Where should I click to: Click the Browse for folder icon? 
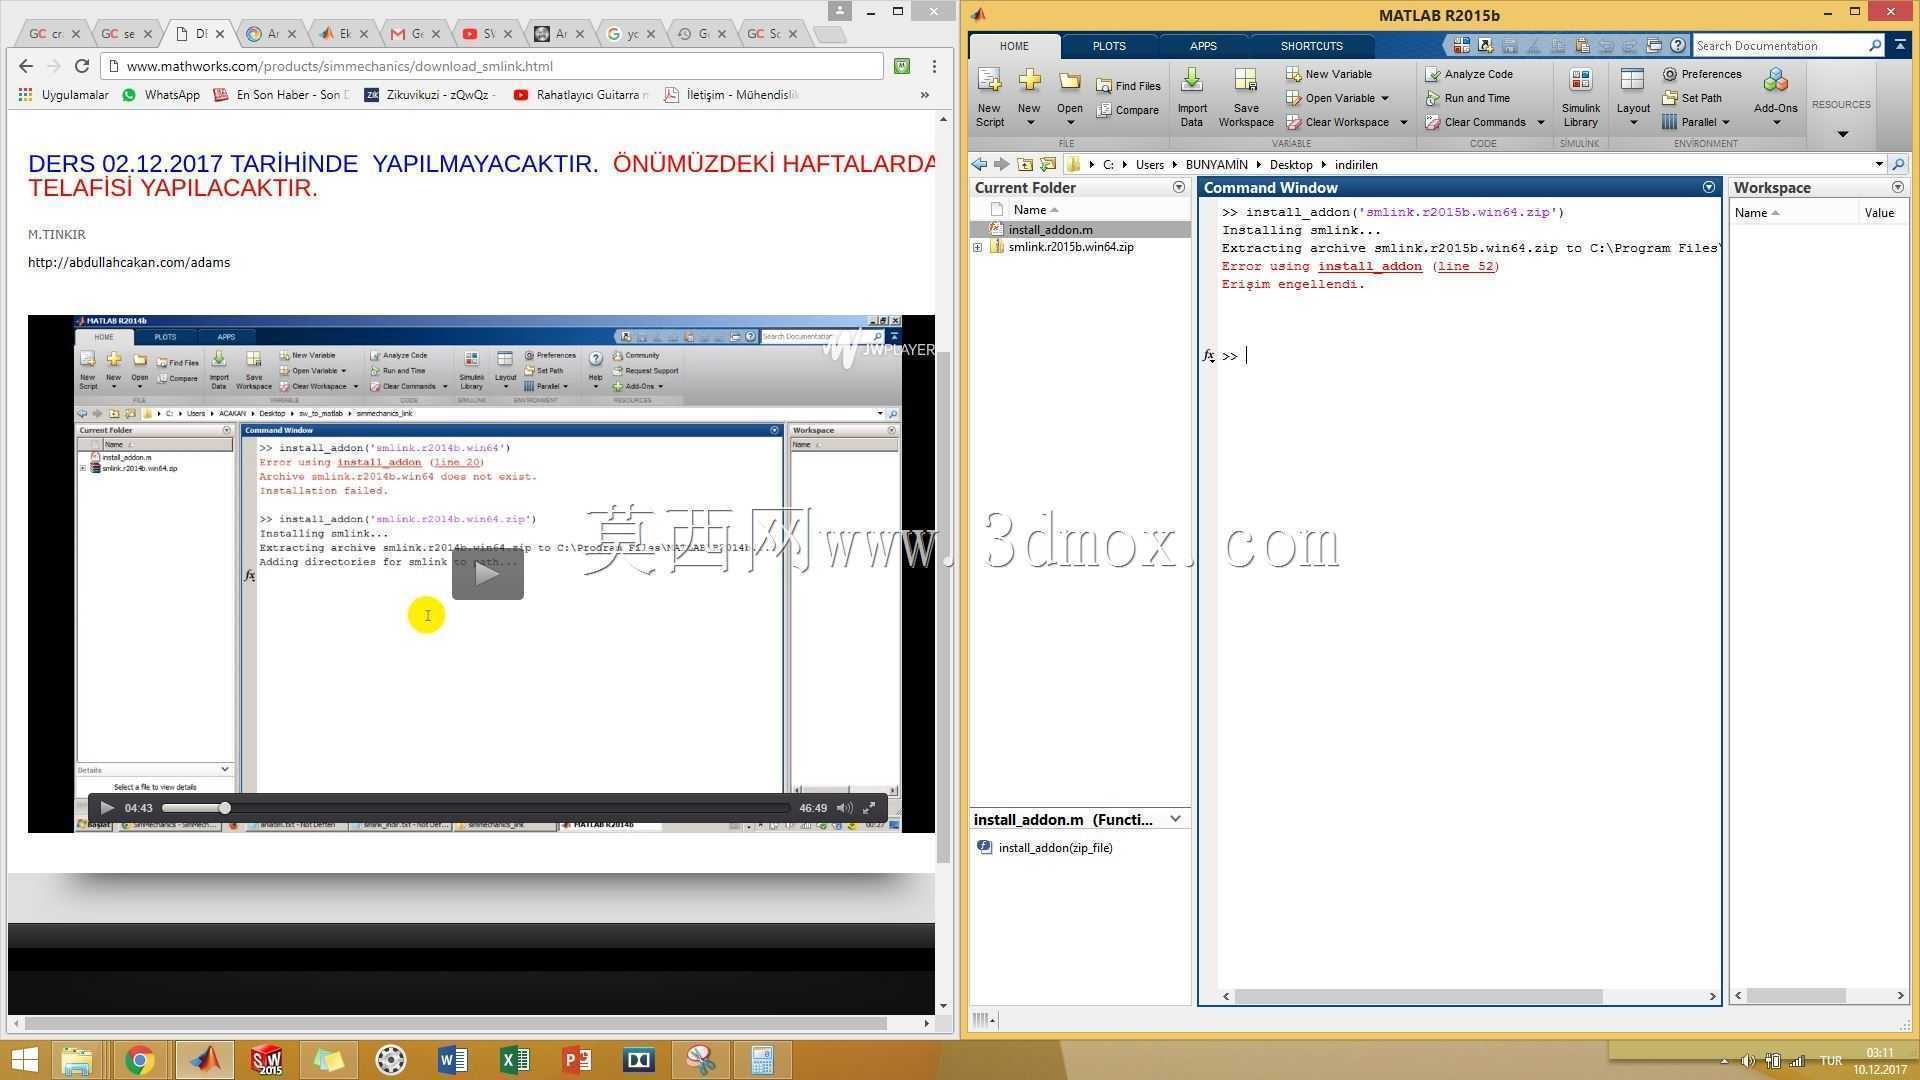click(1048, 164)
